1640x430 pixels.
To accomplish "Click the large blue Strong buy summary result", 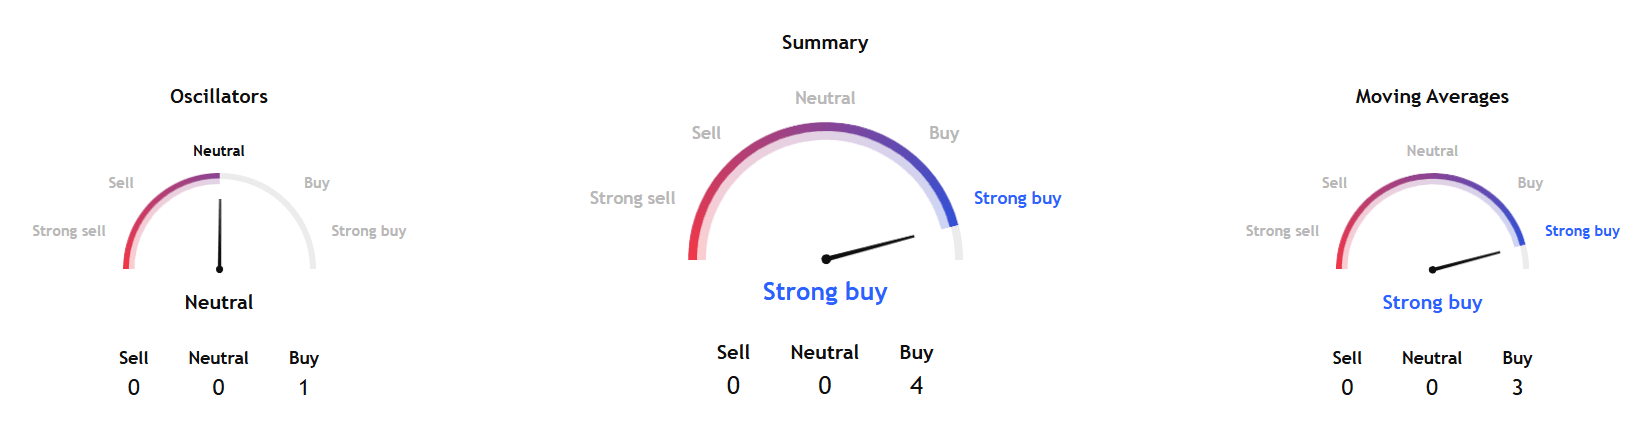I will [824, 291].
